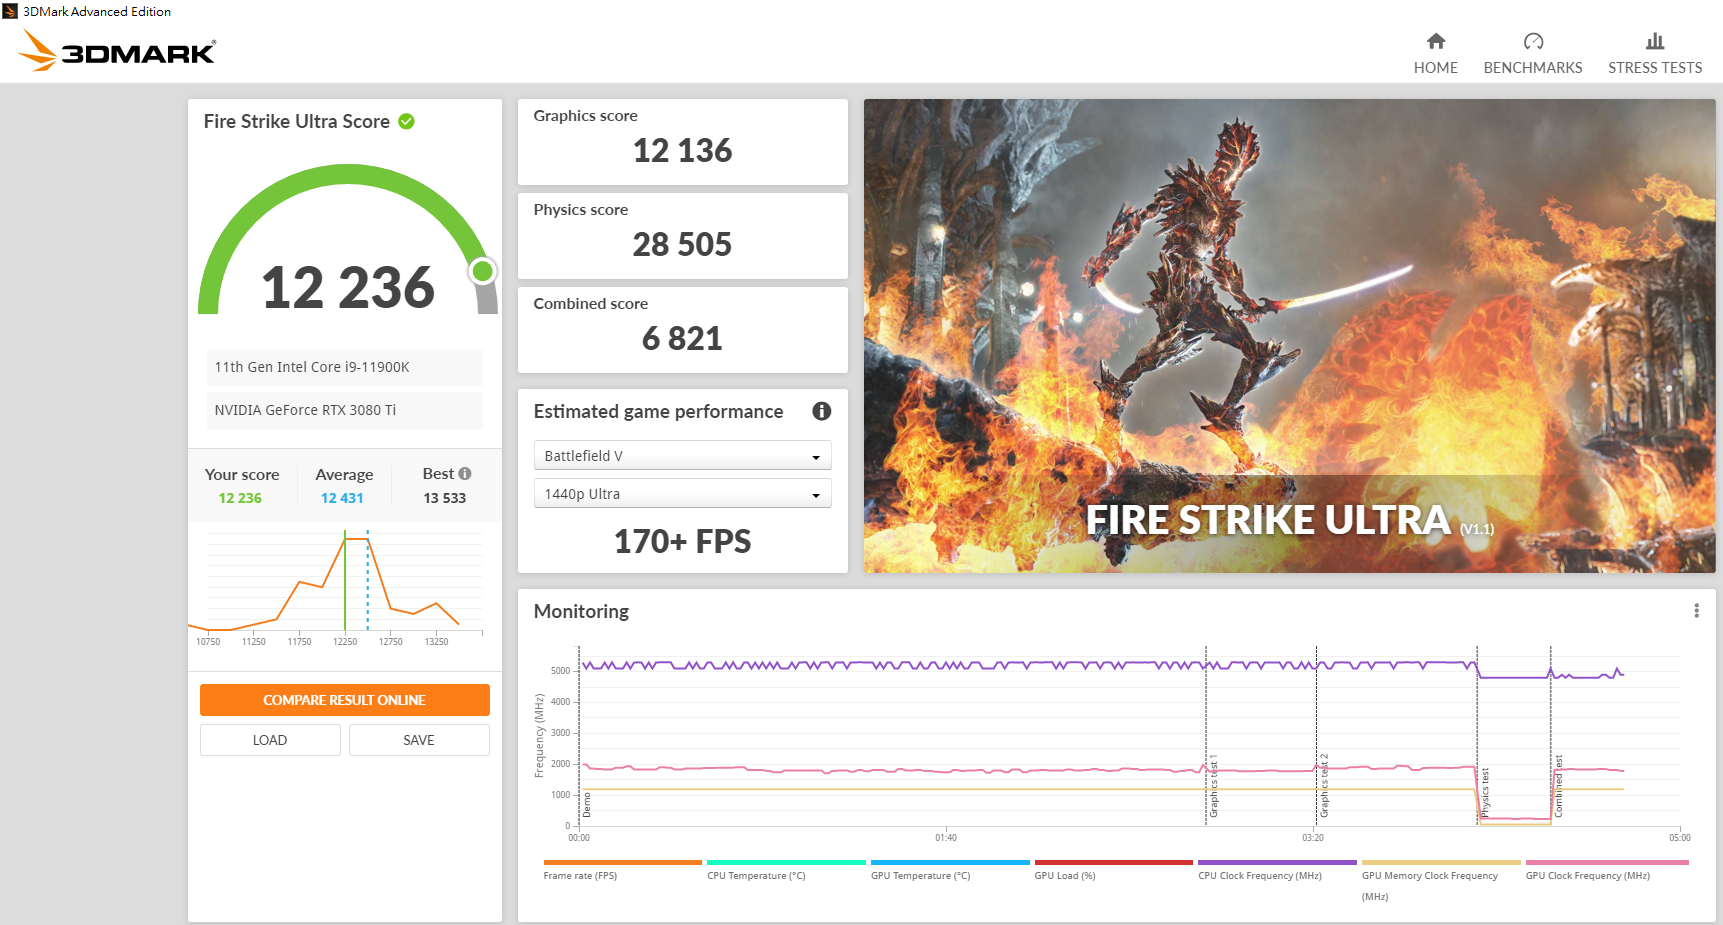Image resolution: width=1723 pixels, height=925 pixels.
Task: Click the 3DMark logo
Action: (117, 50)
